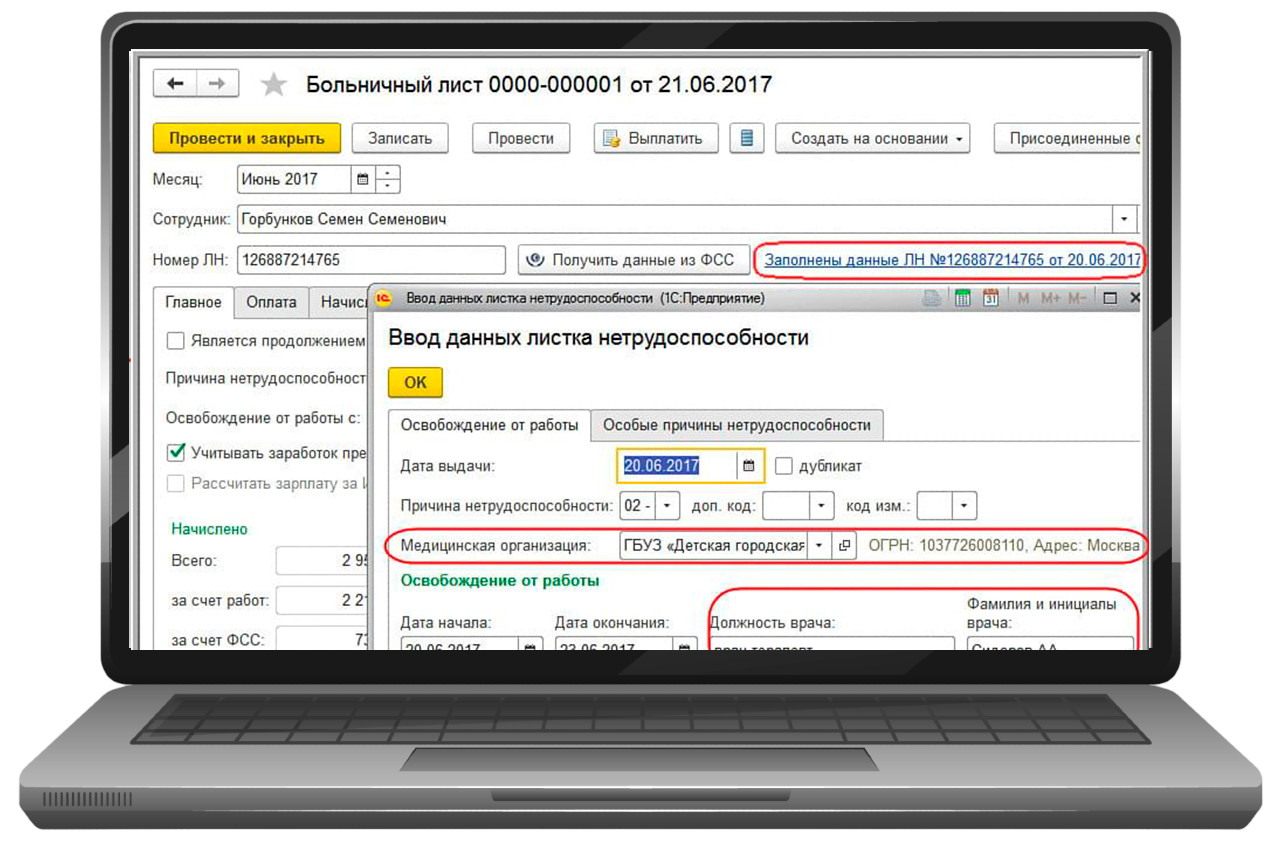Go forward with the right arrow button
Screen dimensions: 1280x843
point(217,84)
